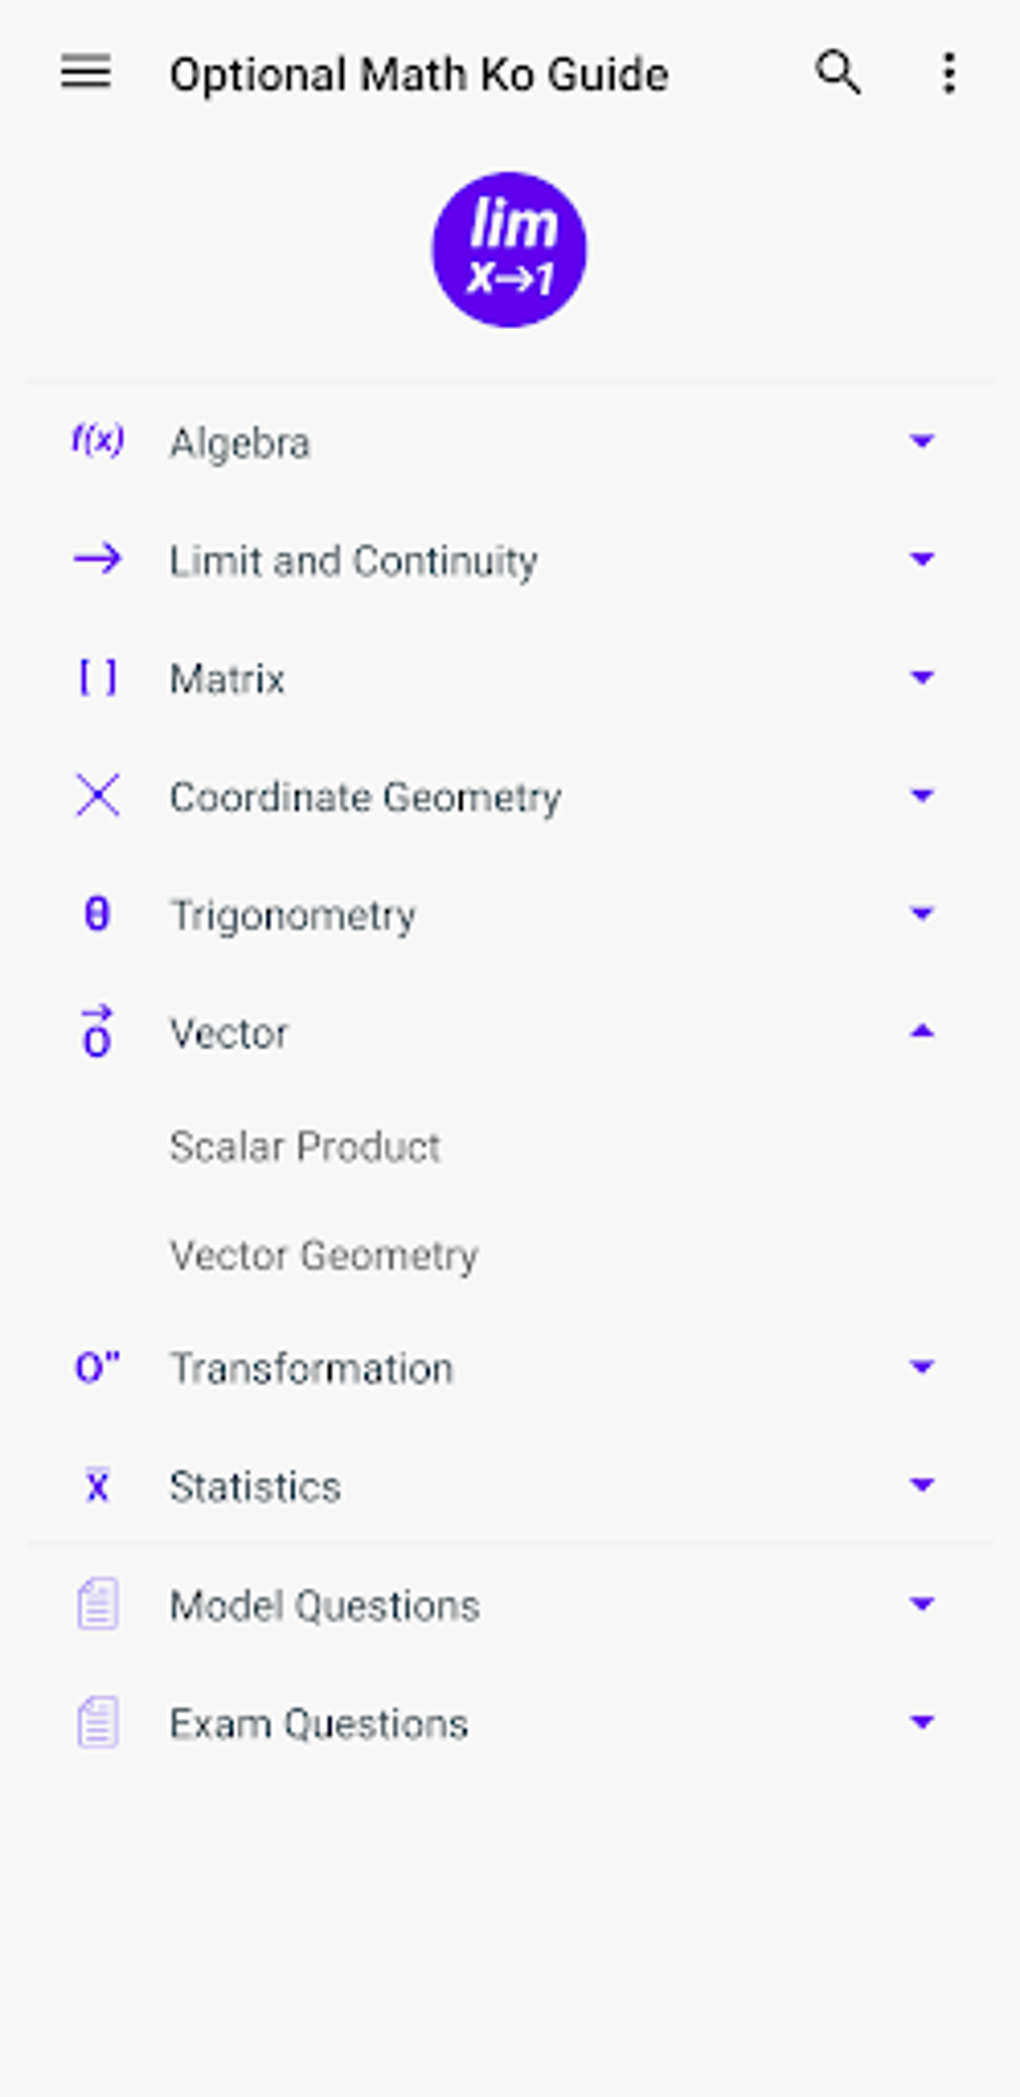The height and width of the screenshot is (2097, 1020).
Task: Tap the purple lim x→1 logo
Action: [509, 250]
